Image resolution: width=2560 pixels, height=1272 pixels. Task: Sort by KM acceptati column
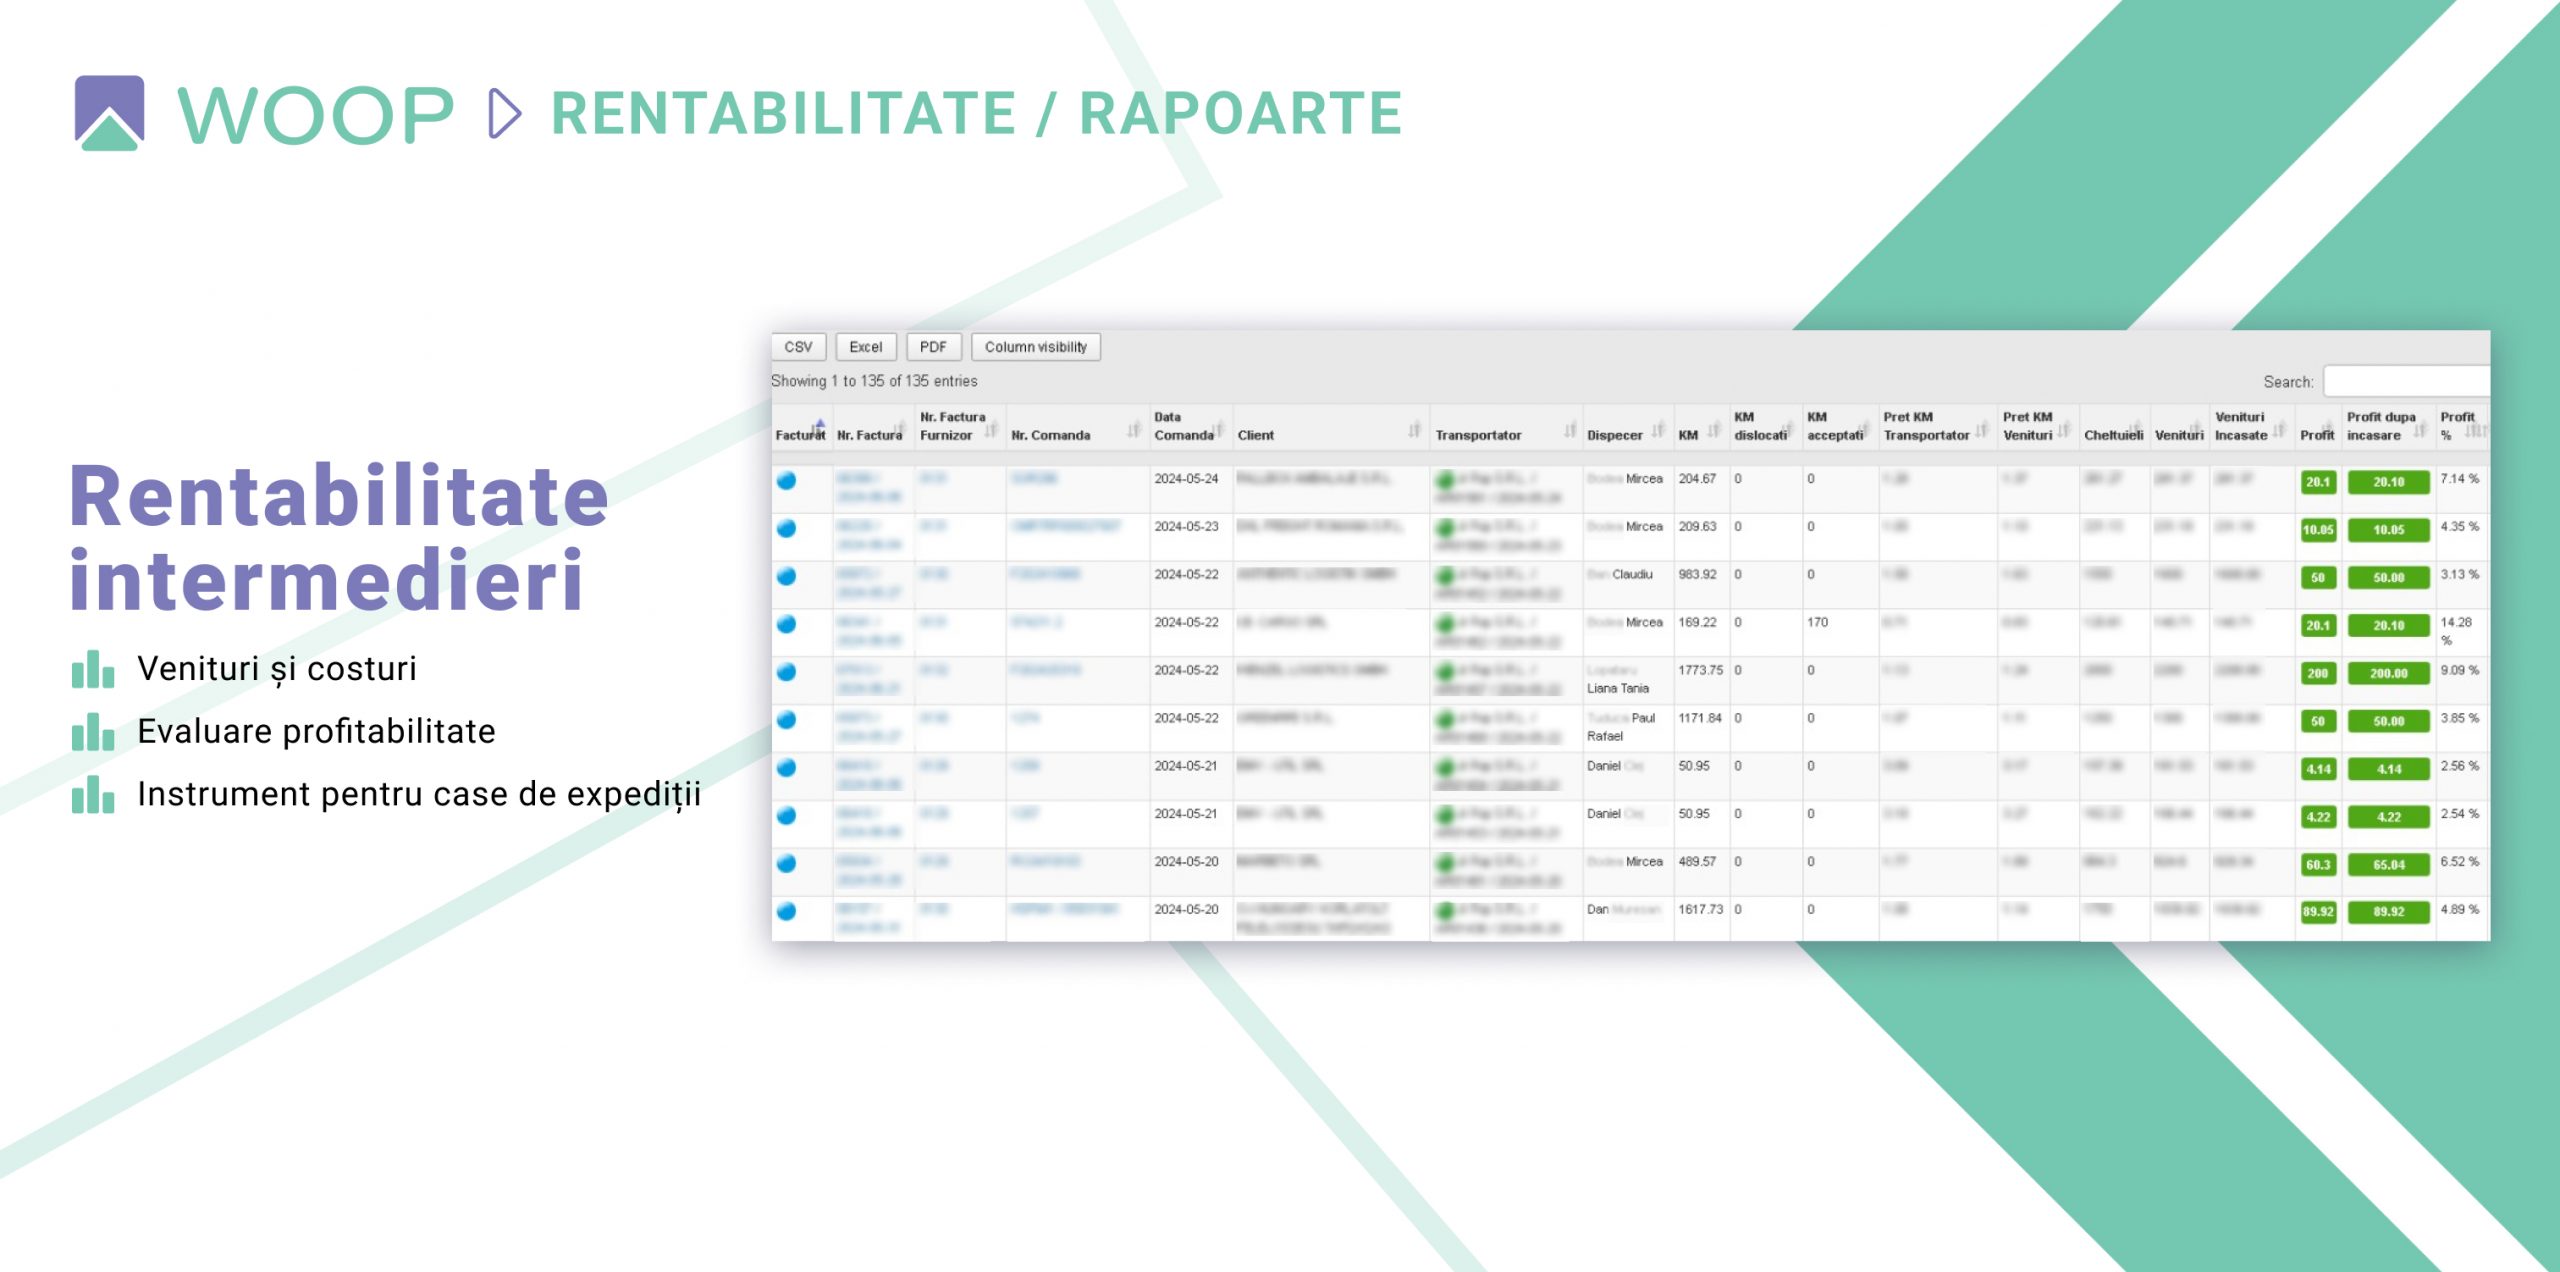coord(1839,427)
